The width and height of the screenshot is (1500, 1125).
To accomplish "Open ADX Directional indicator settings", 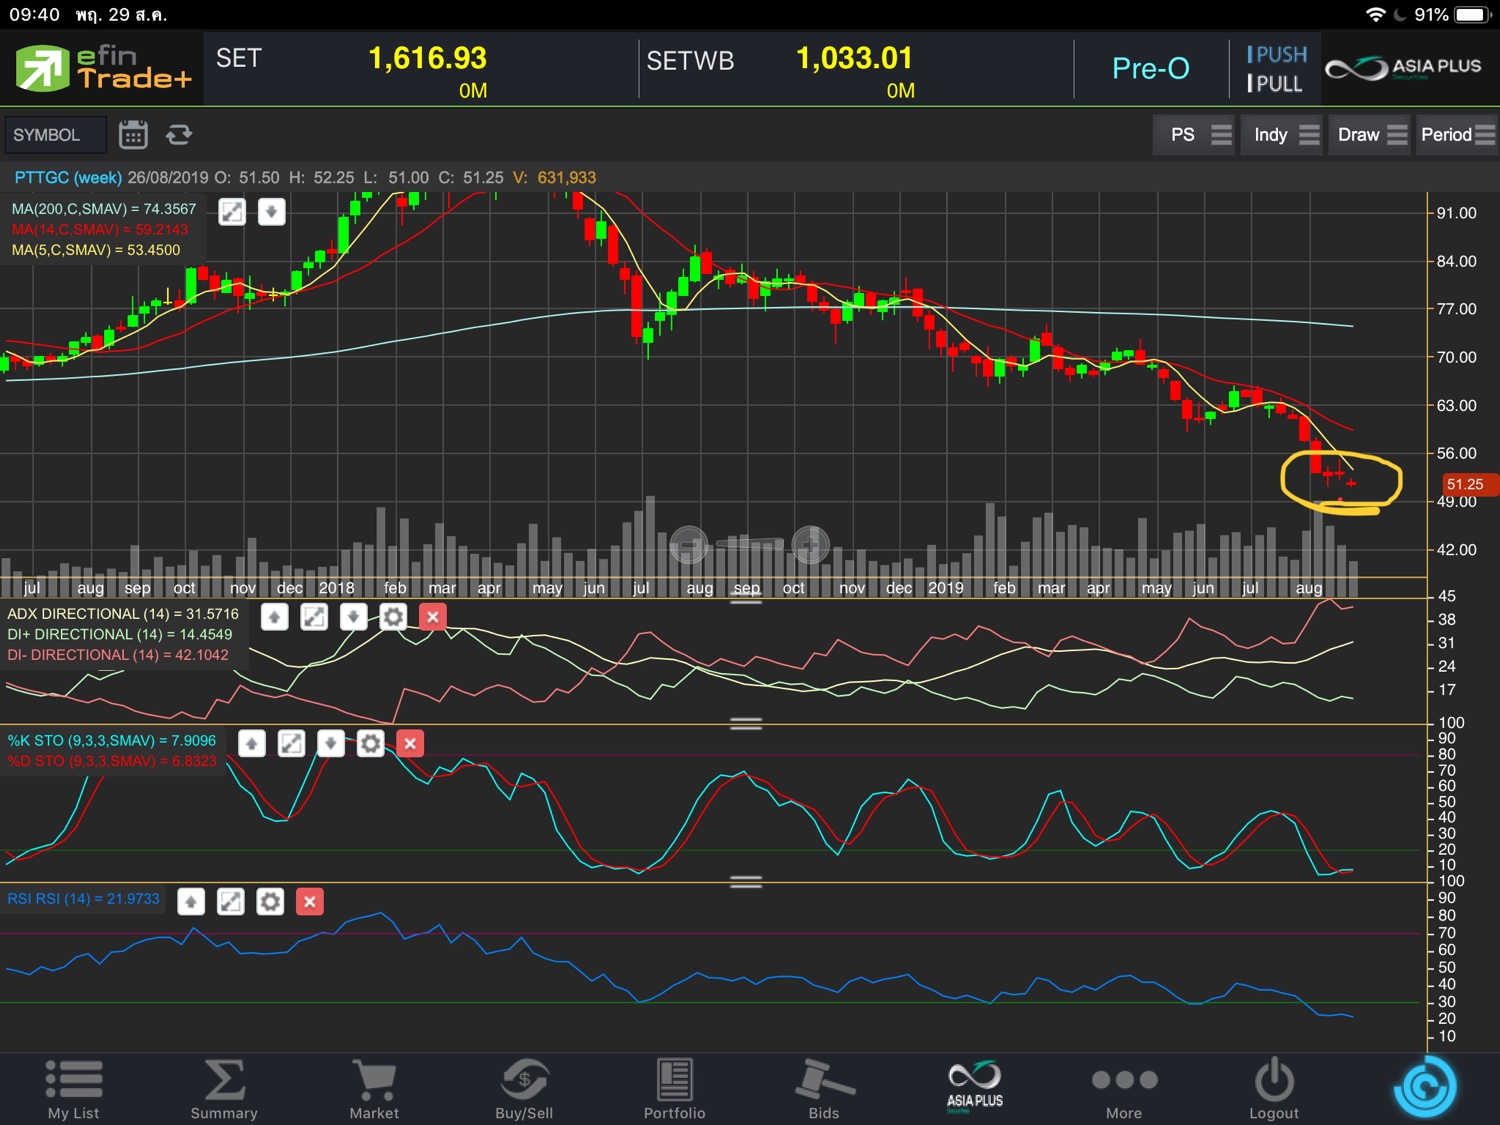I will click(x=393, y=617).
